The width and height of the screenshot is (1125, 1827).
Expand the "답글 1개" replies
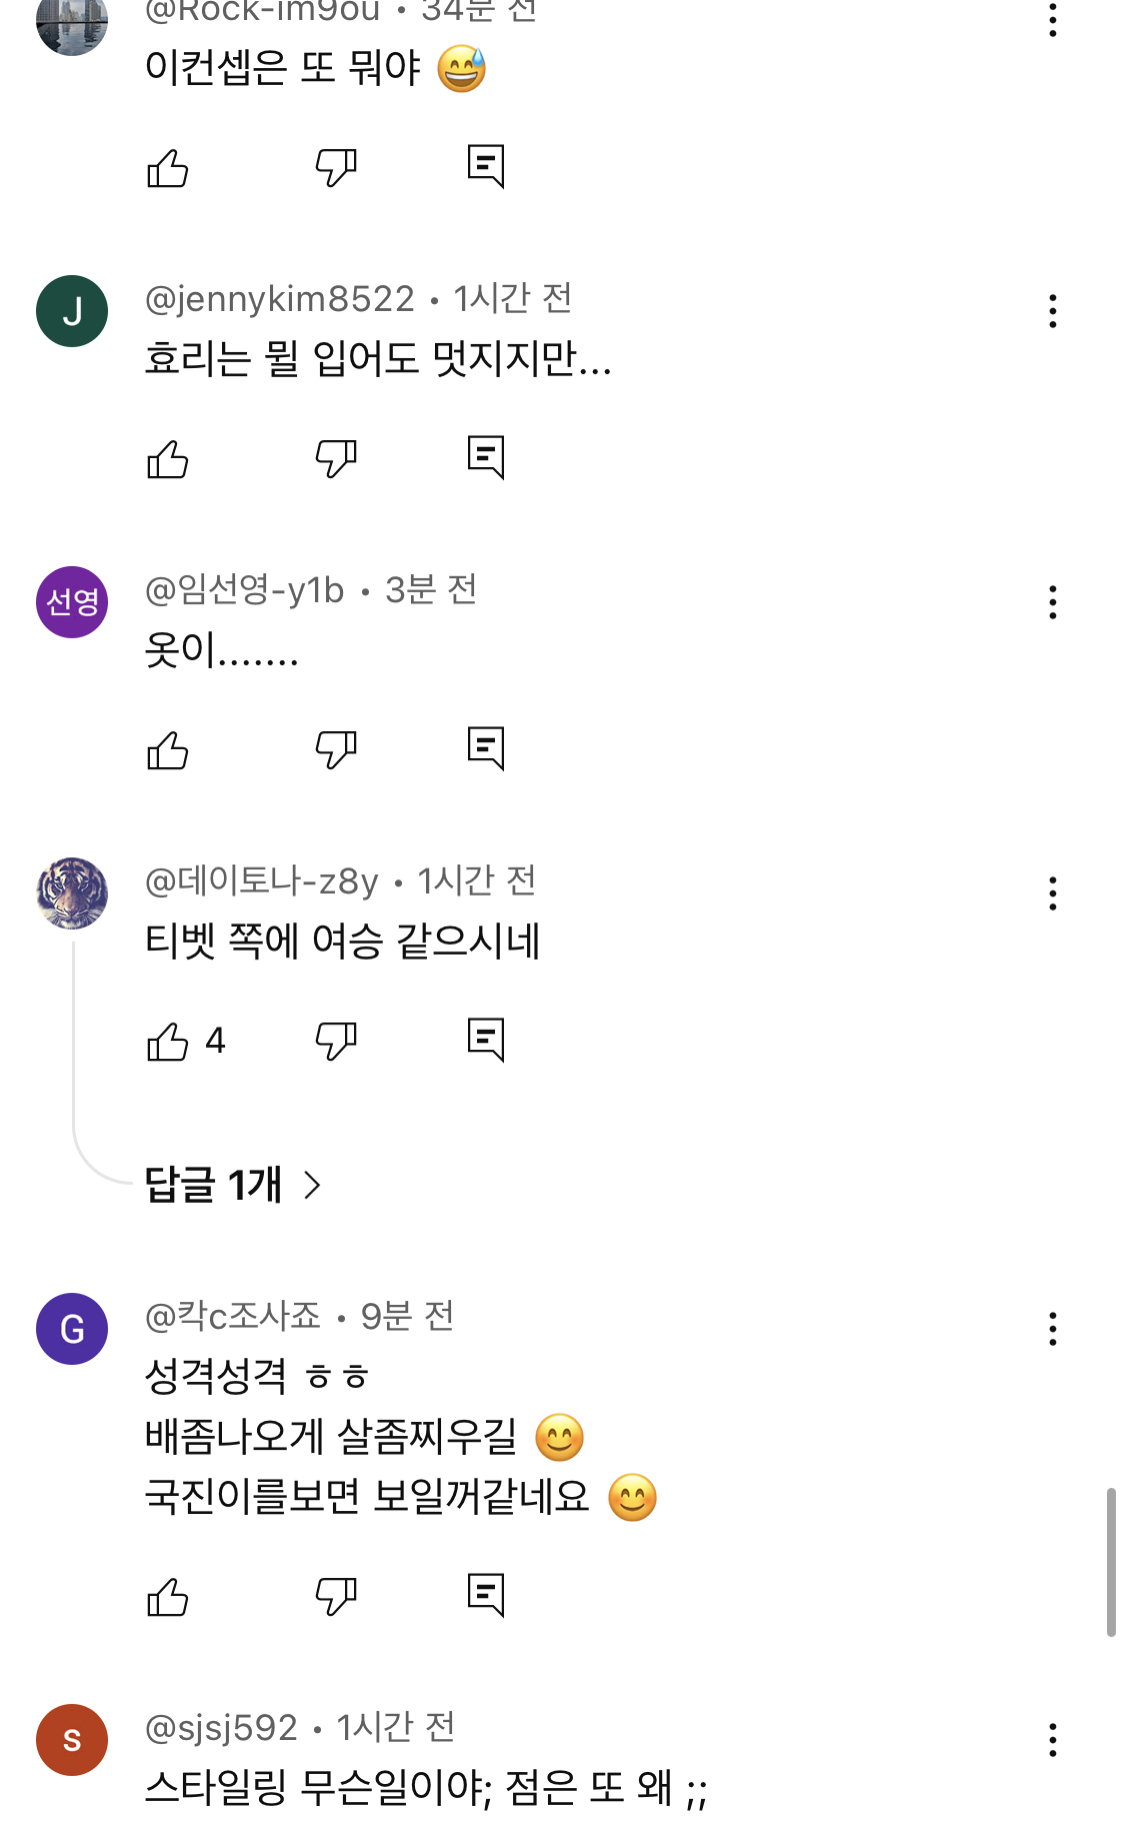pos(232,1185)
